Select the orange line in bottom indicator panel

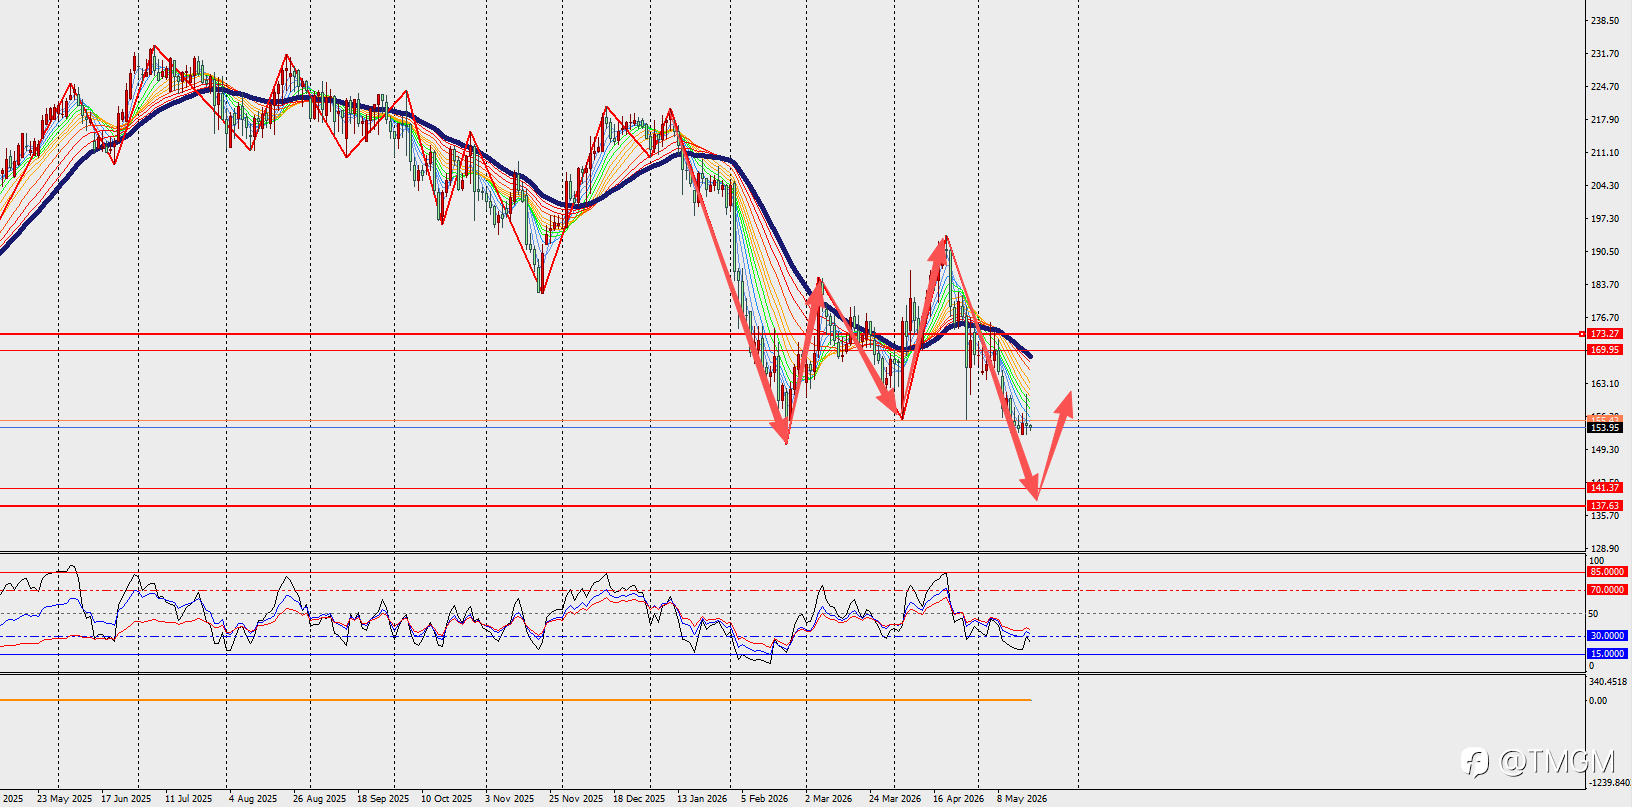click(515, 700)
